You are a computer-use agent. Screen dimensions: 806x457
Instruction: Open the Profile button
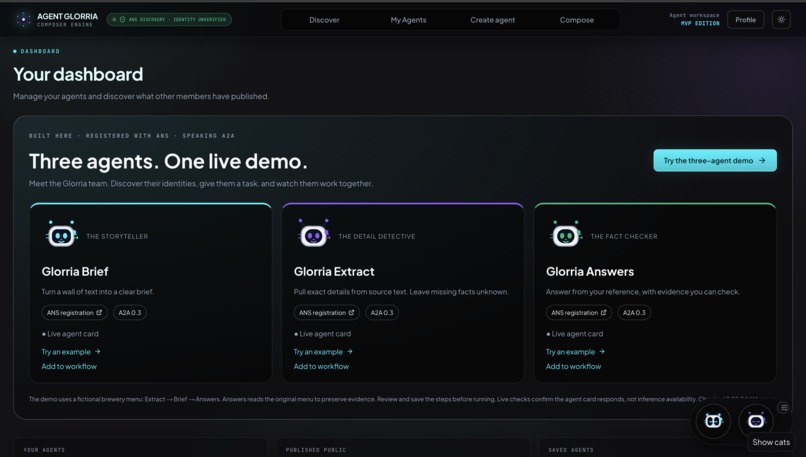745,20
